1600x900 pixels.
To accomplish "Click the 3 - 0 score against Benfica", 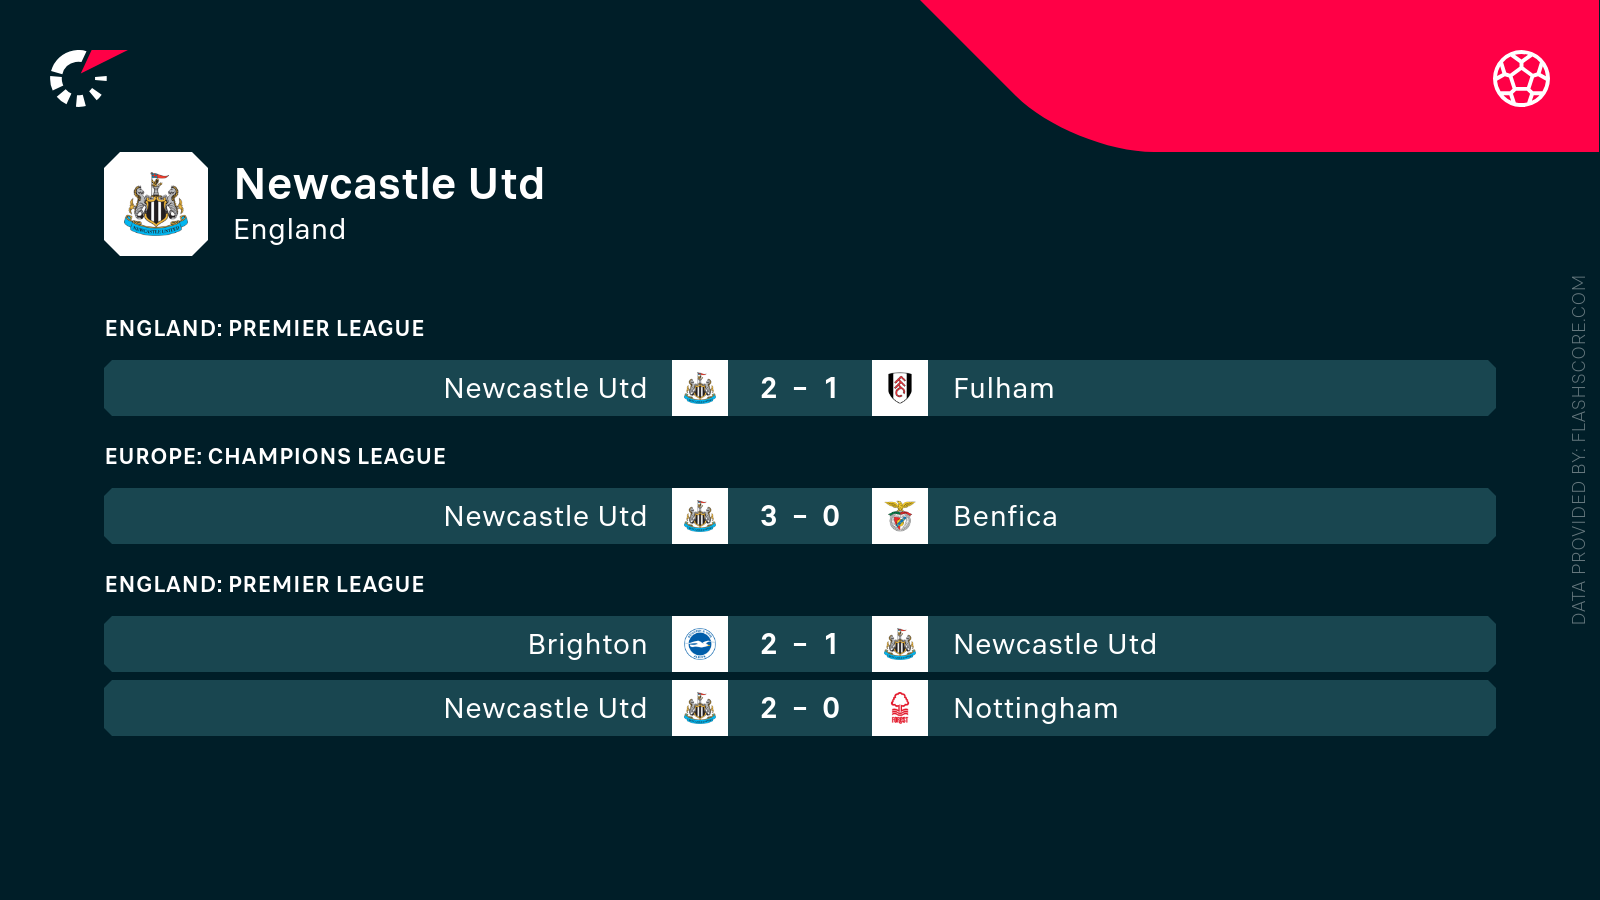I will 800,516.
